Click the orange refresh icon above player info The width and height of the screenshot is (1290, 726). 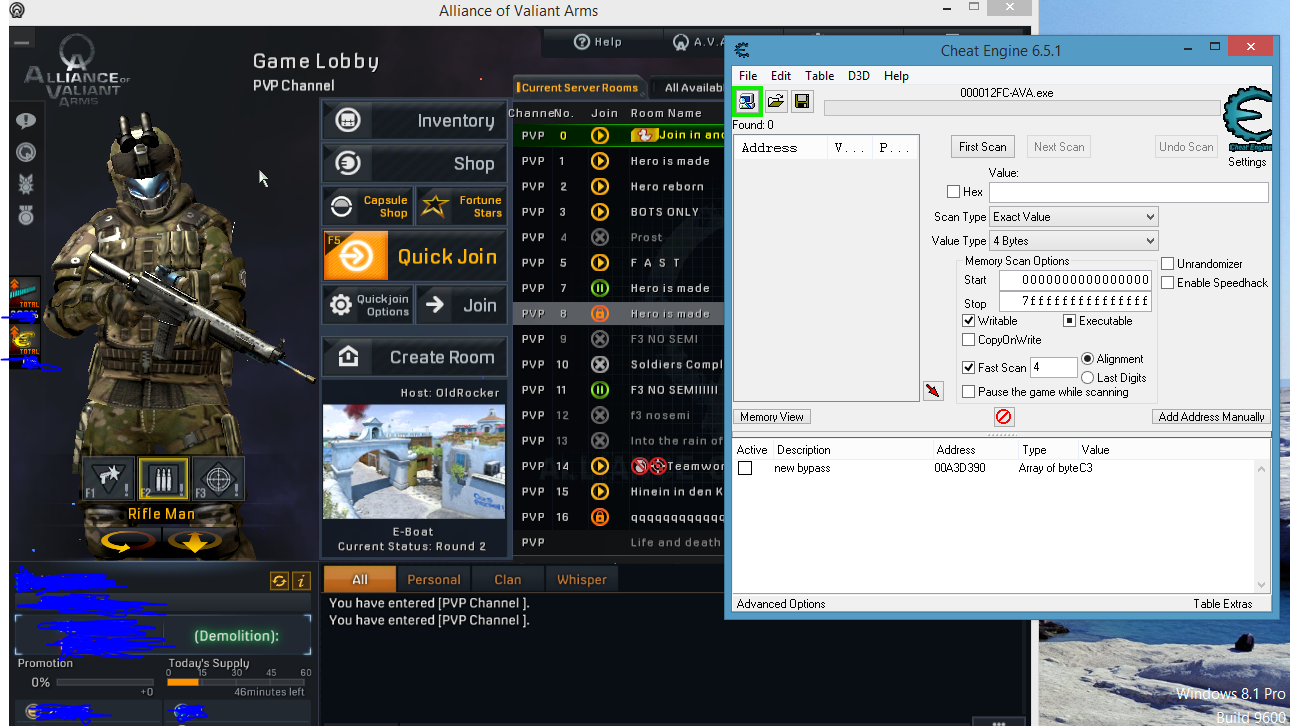[x=279, y=581]
